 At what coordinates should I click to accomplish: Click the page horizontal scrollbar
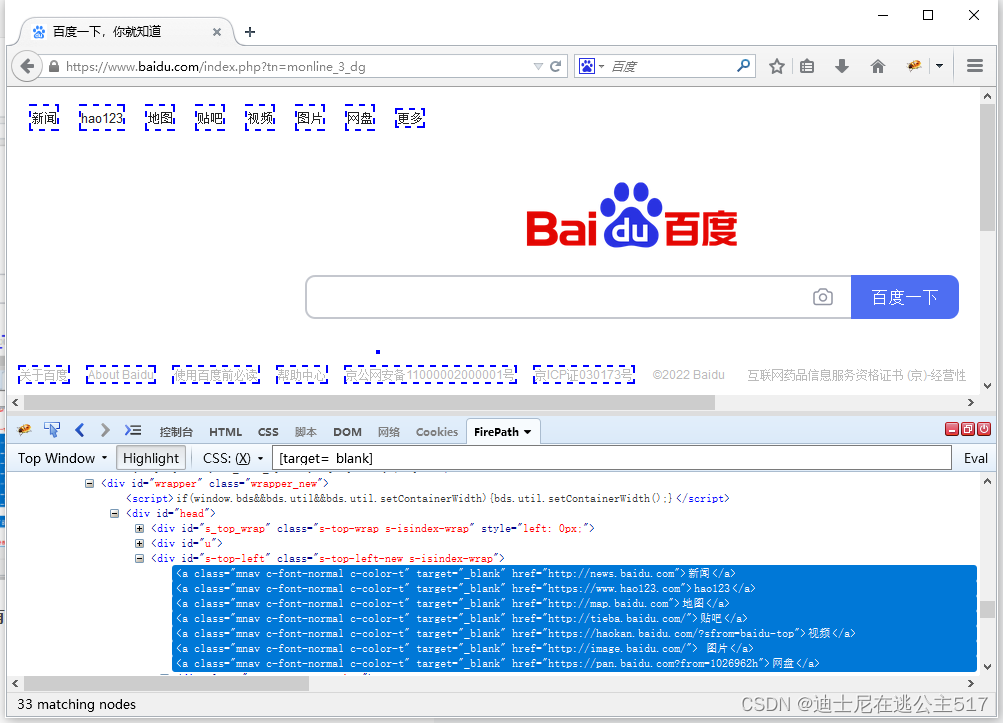(368, 402)
